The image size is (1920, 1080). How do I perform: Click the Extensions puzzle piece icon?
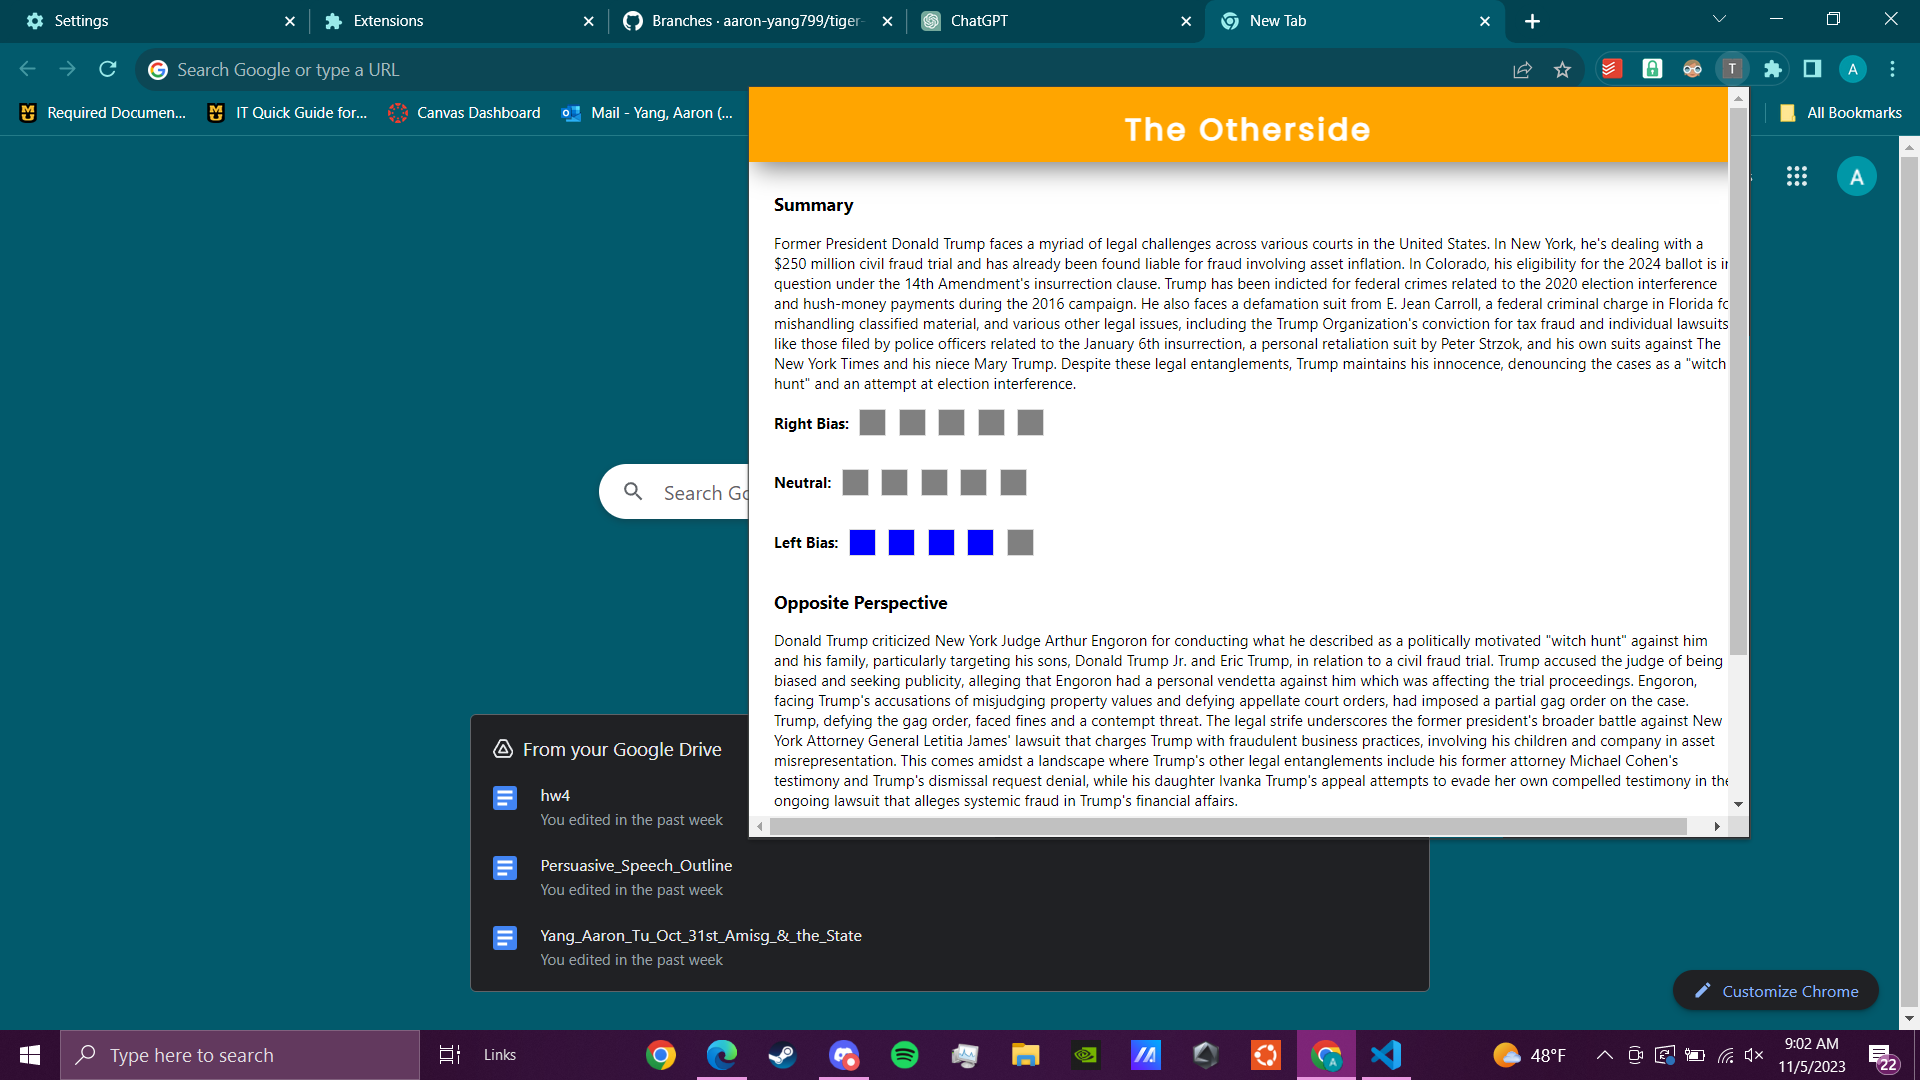(1772, 69)
